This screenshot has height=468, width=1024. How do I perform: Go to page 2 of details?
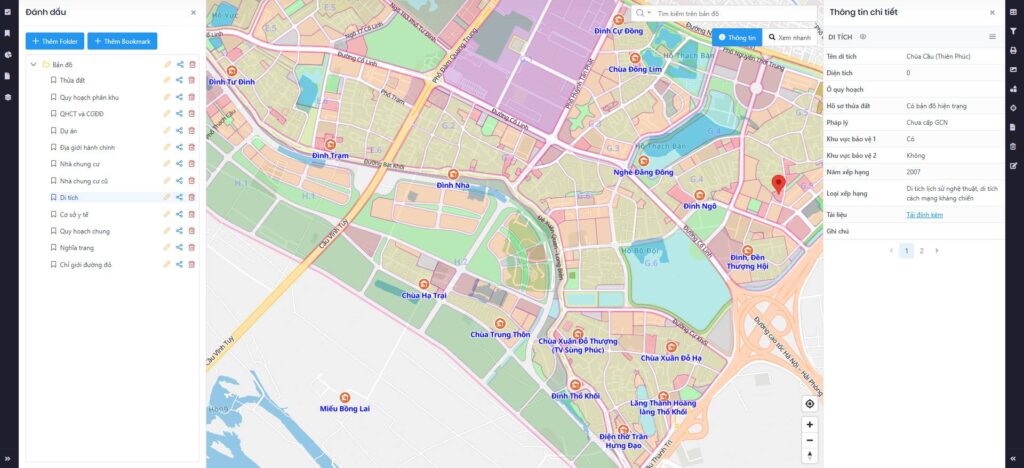(921, 250)
